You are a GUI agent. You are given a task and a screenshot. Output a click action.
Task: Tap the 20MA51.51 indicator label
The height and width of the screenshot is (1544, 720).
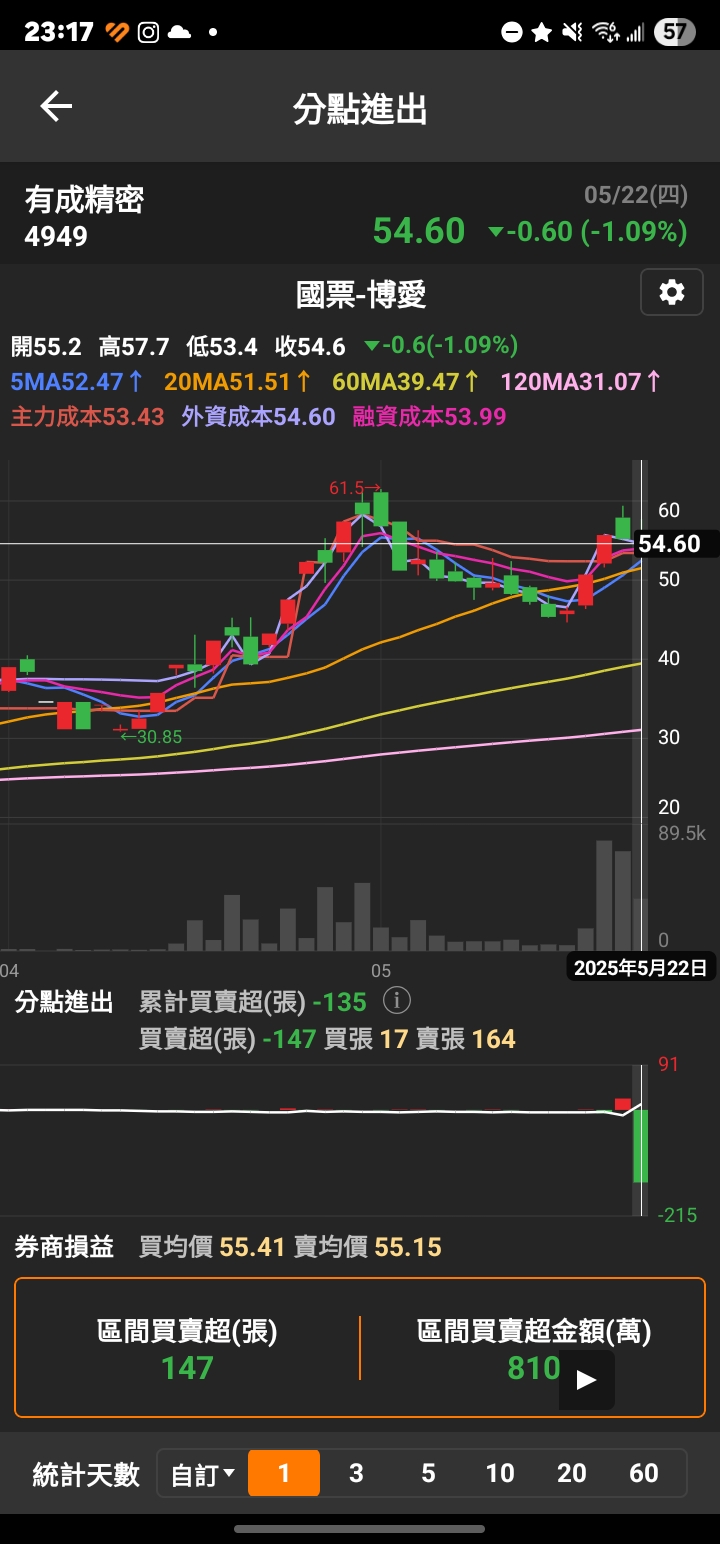click(238, 381)
